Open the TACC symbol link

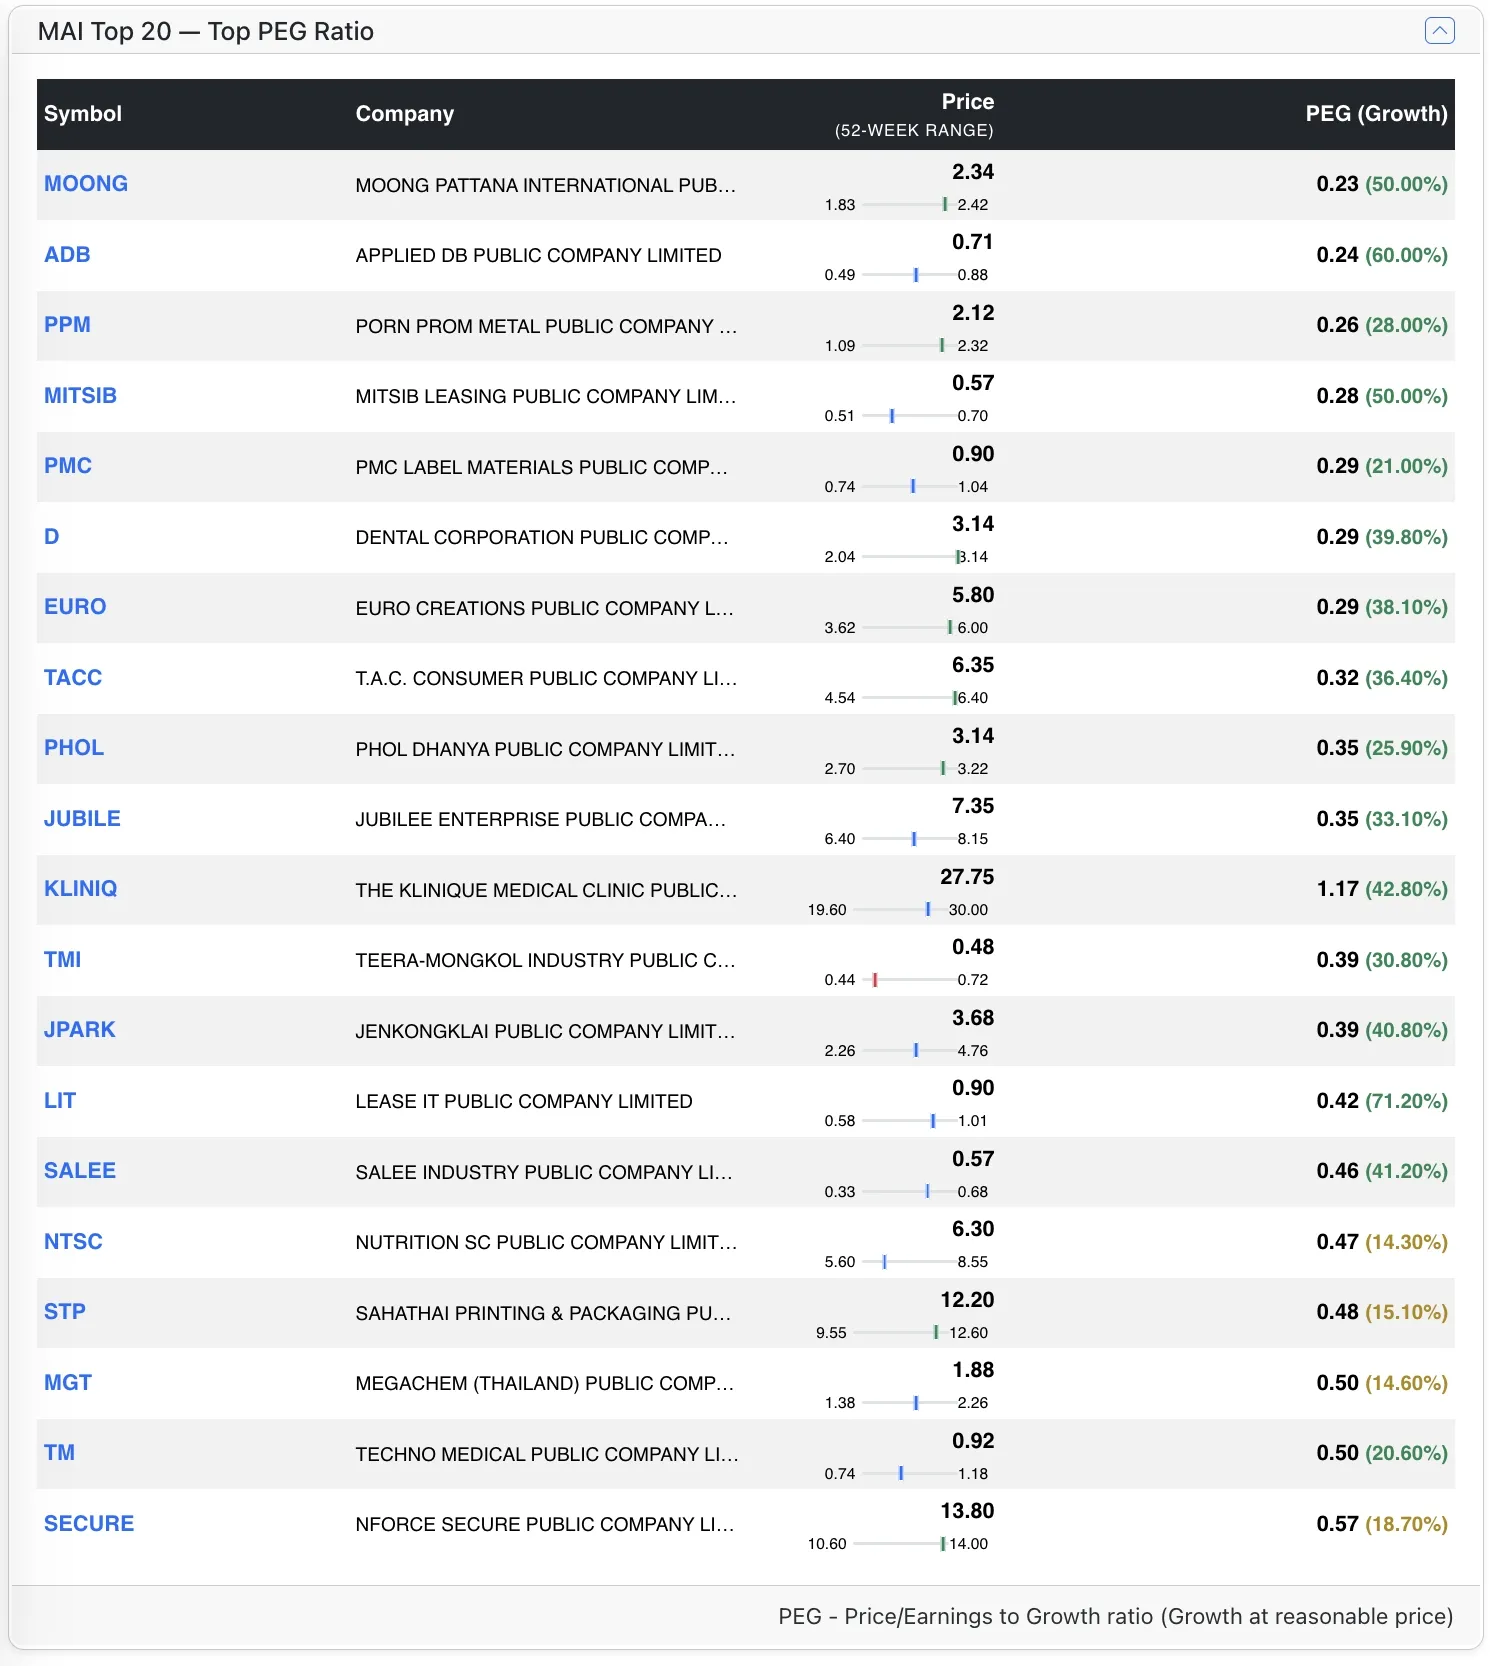(x=73, y=678)
